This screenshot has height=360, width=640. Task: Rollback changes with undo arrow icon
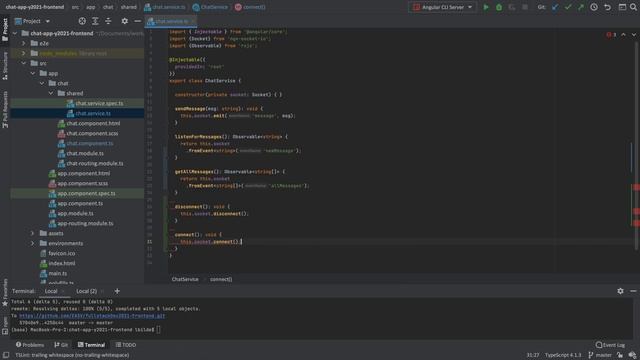607,7
